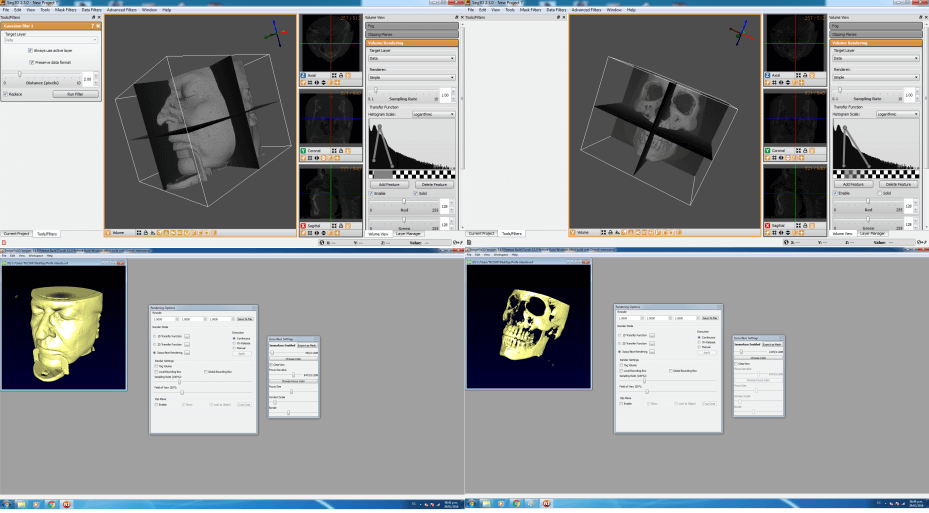Click green Y Coronal icon, right Seg3D window
This screenshot has width=929, height=513.
pyautogui.click(x=768, y=150)
